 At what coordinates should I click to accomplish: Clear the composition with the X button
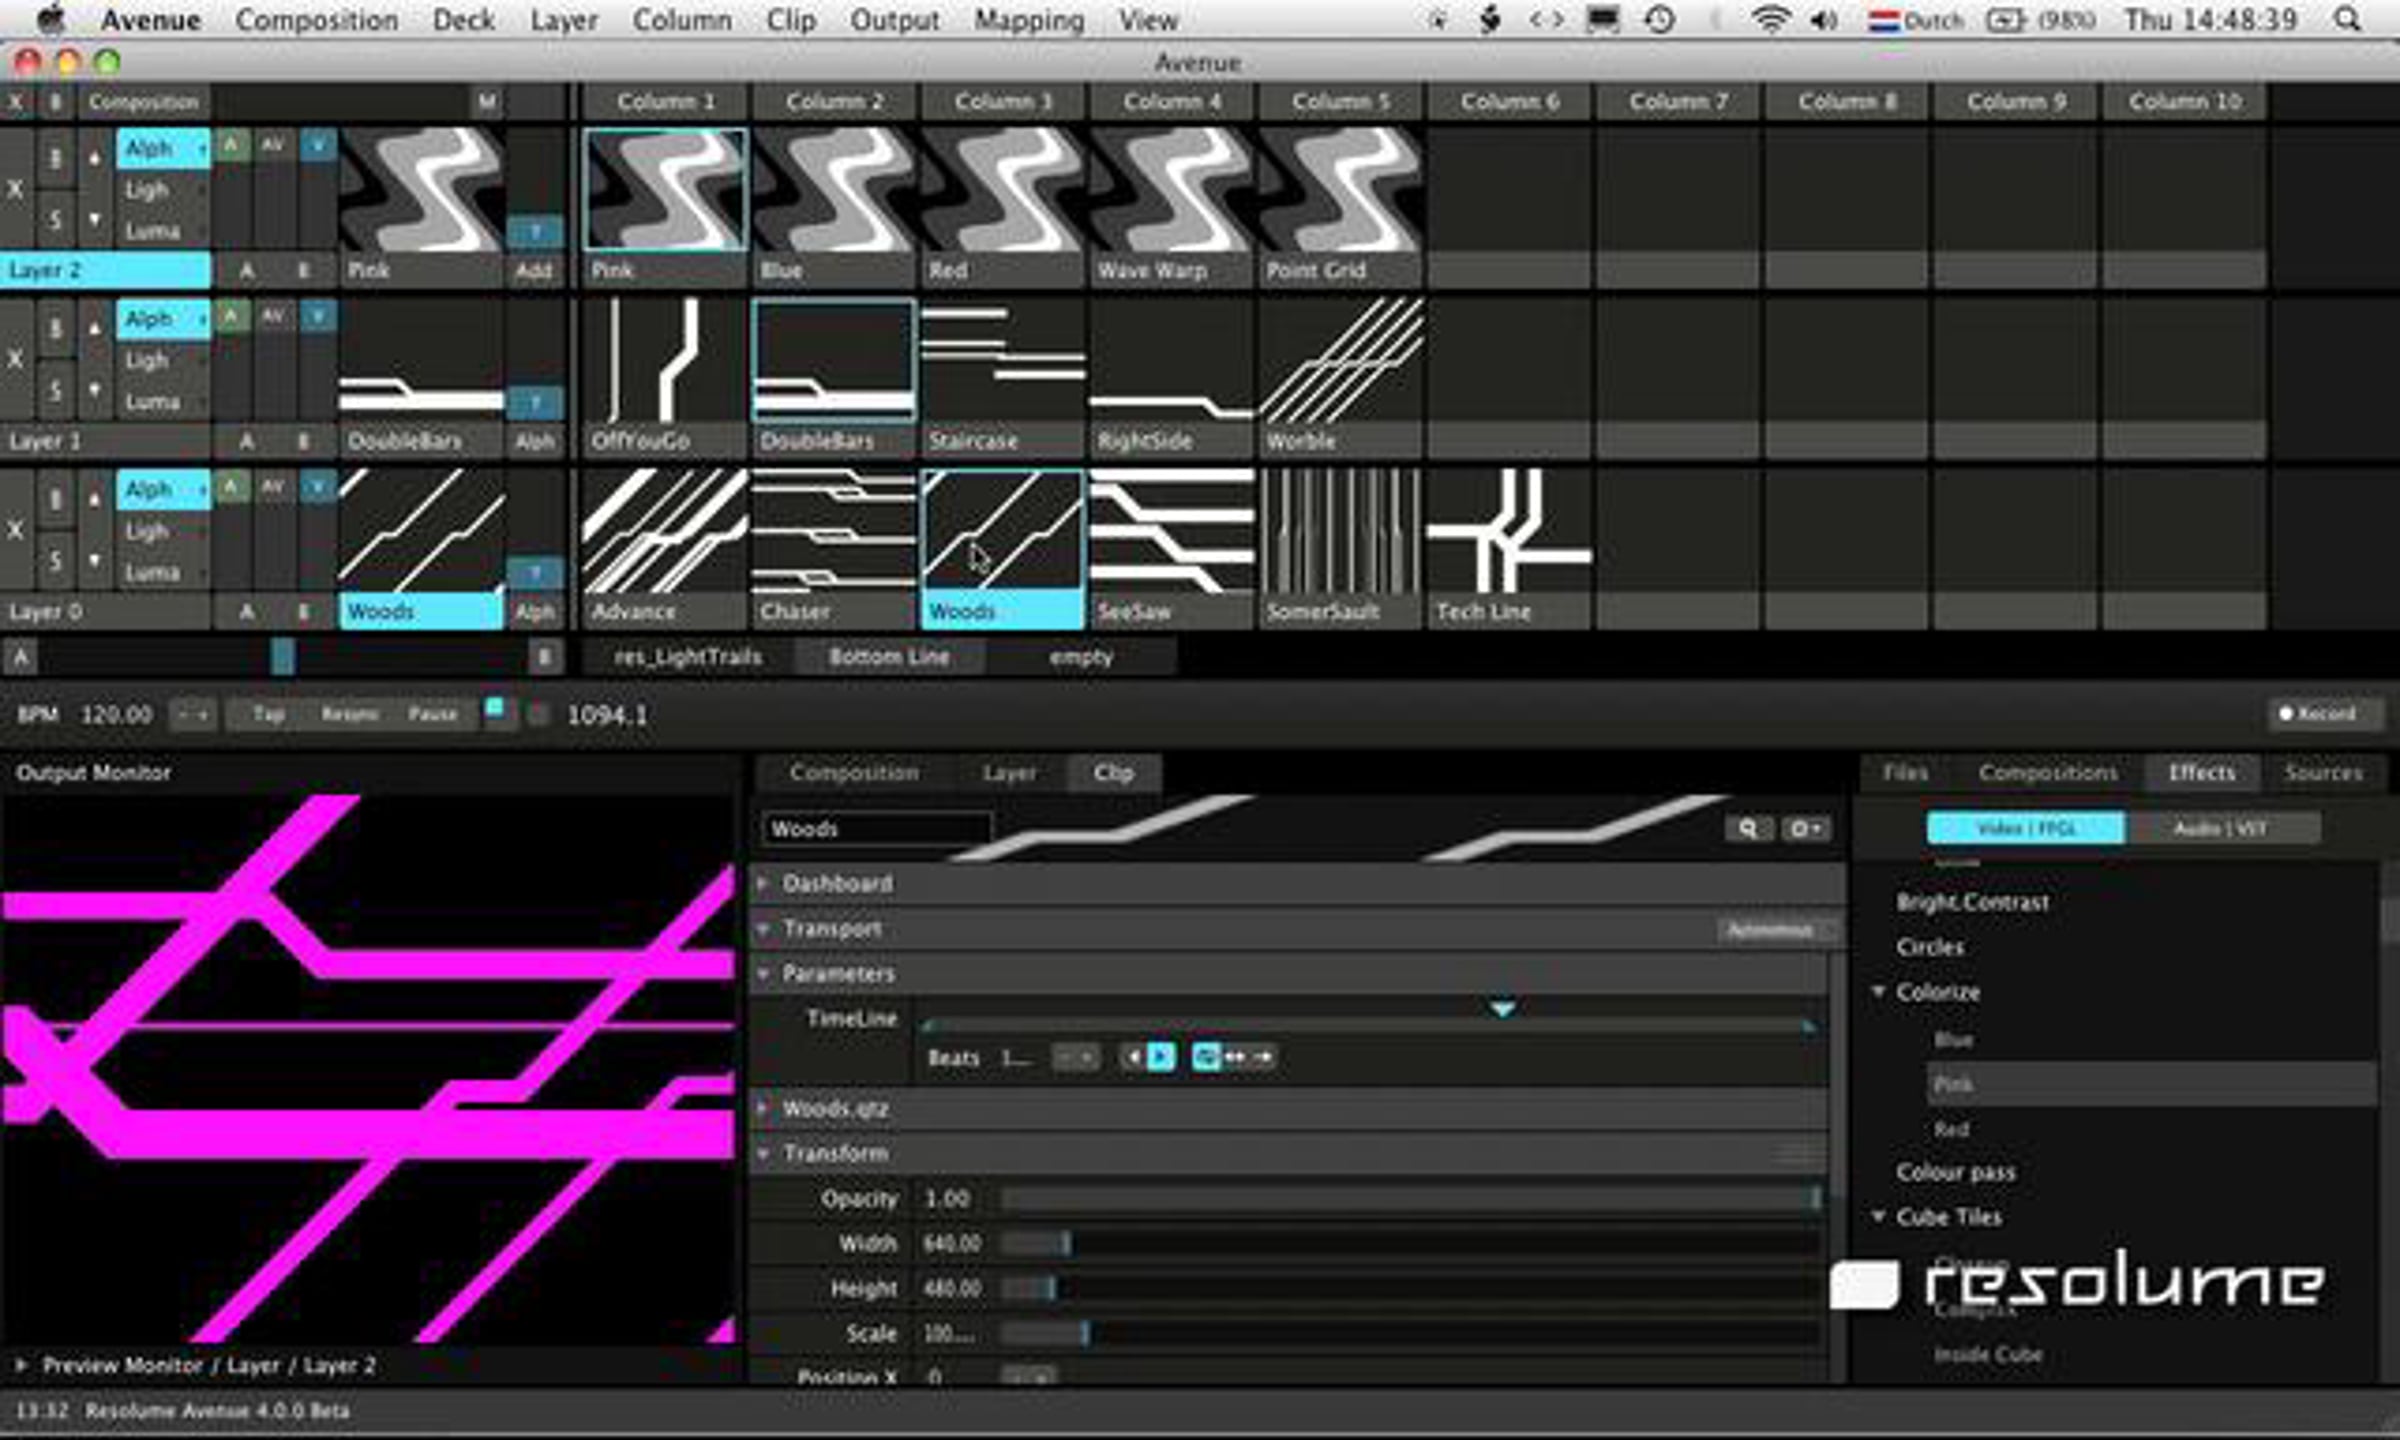16,102
